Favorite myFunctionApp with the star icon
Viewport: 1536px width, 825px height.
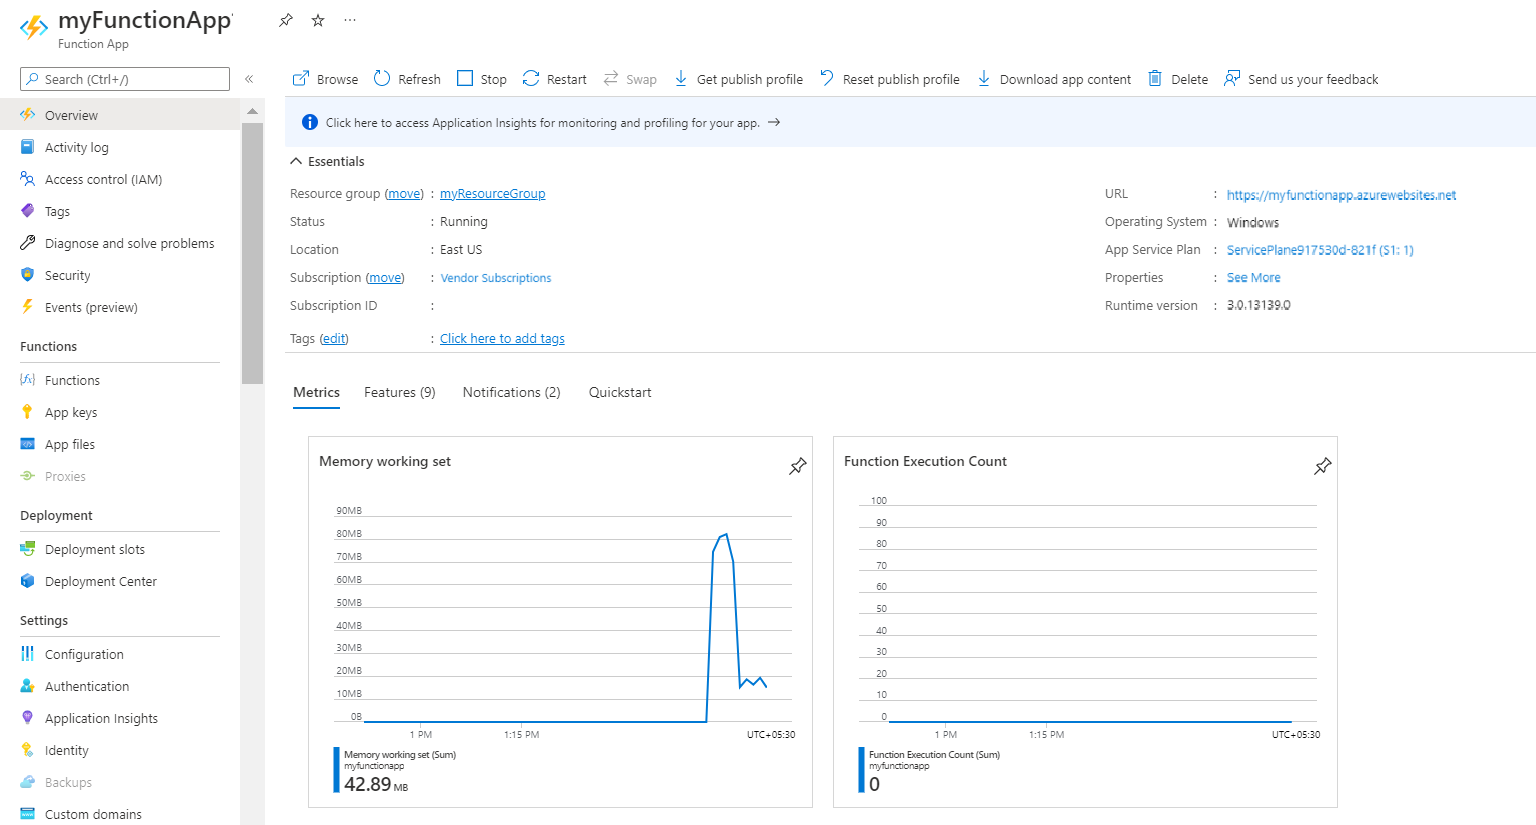[318, 20]
